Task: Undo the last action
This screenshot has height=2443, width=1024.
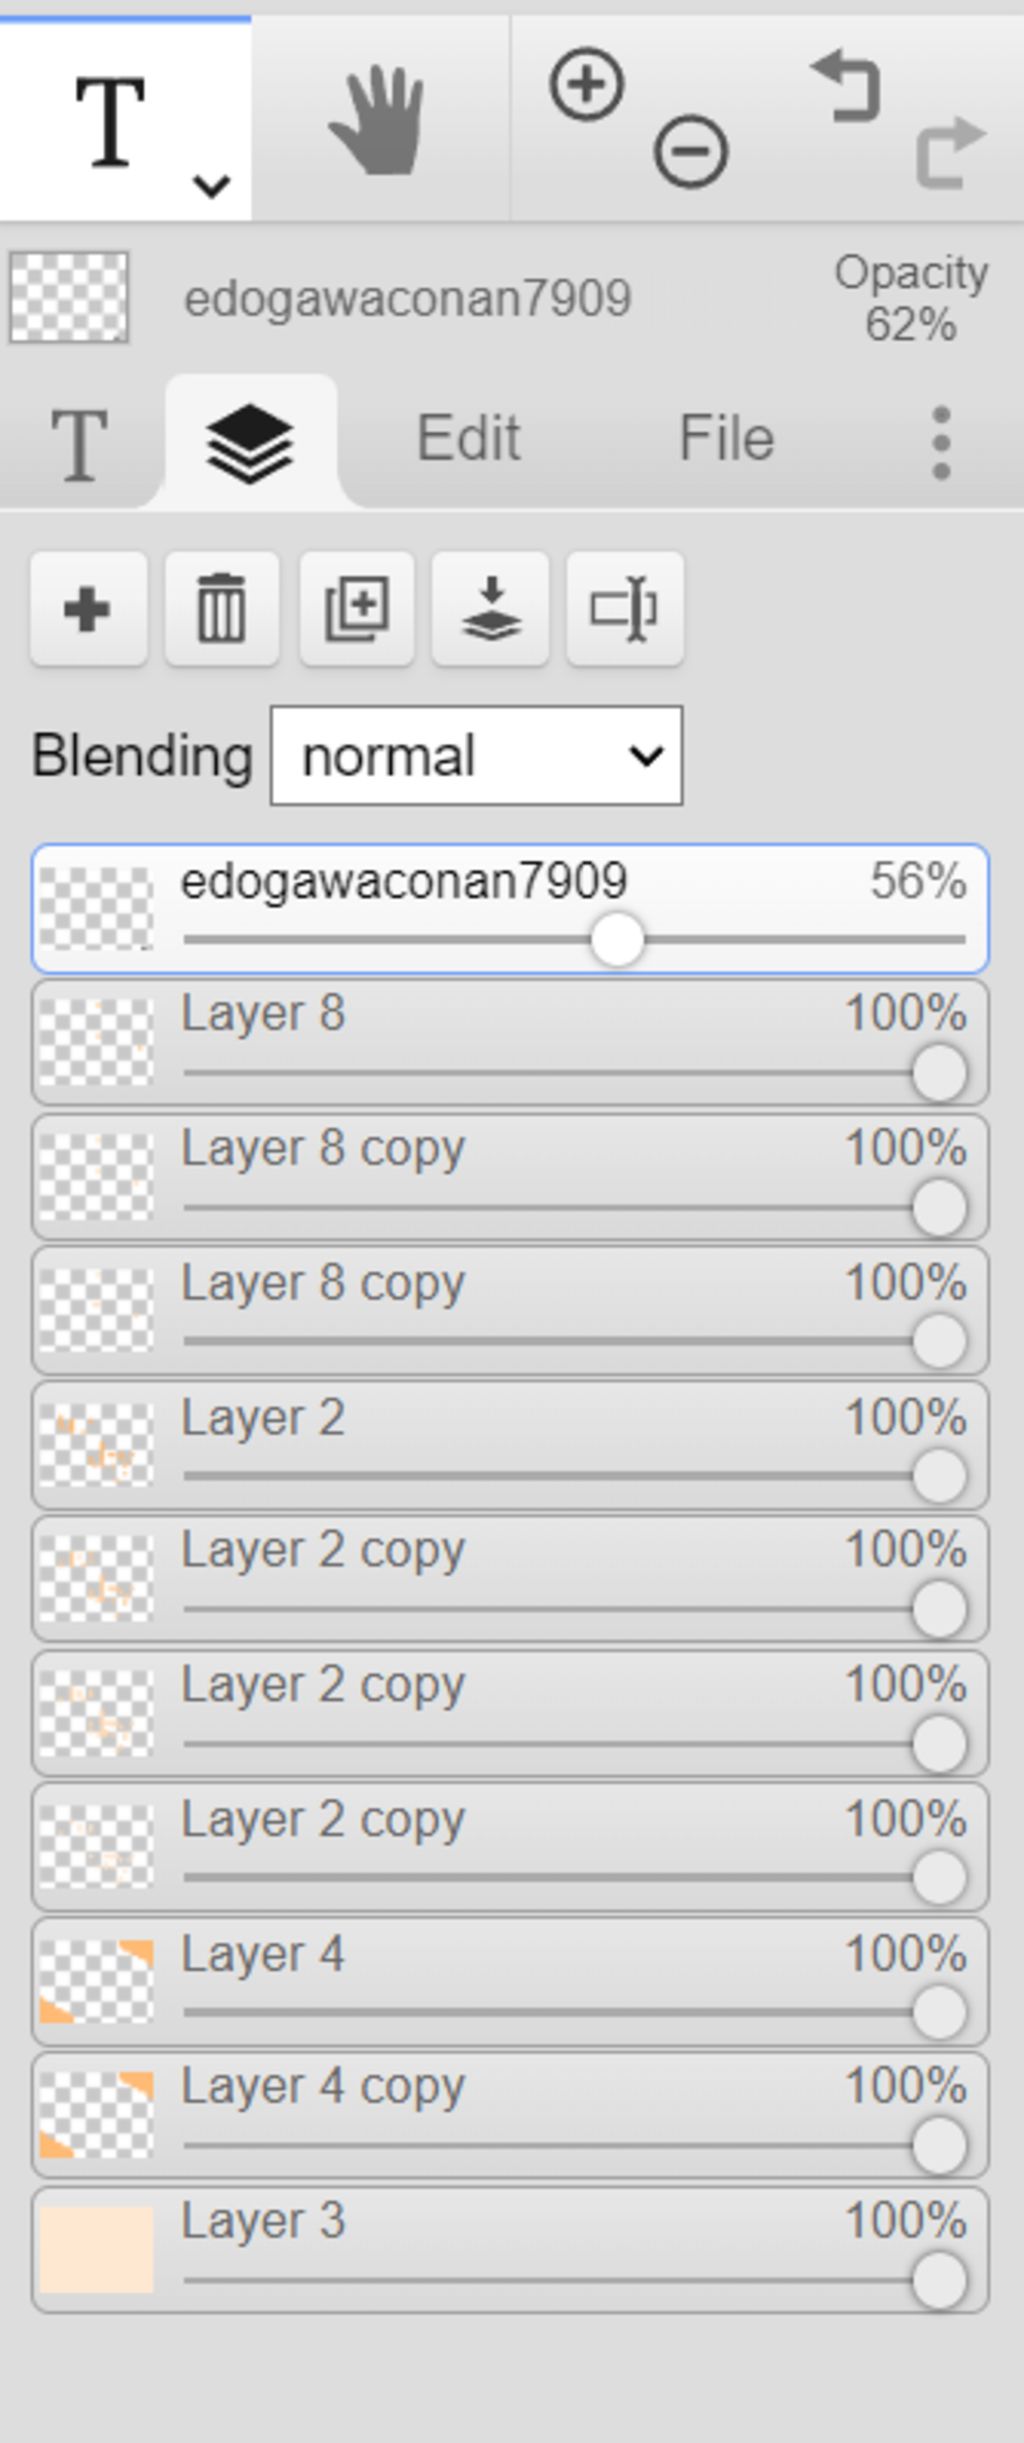Action: (846, 88)
